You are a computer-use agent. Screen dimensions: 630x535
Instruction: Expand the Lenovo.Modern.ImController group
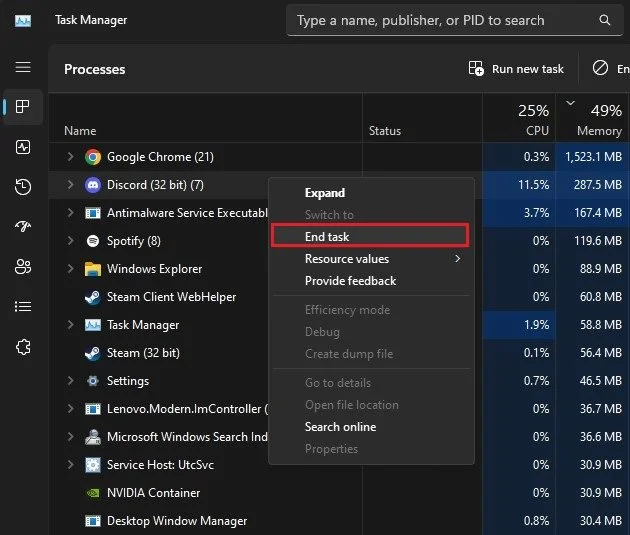(70, 408)
